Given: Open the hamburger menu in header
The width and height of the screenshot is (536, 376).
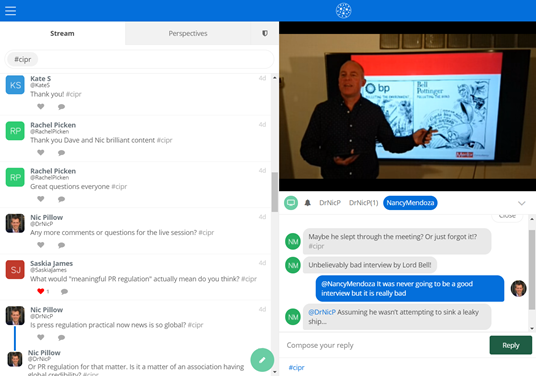Looking at the screenshot, I should (x=10, y=11).
